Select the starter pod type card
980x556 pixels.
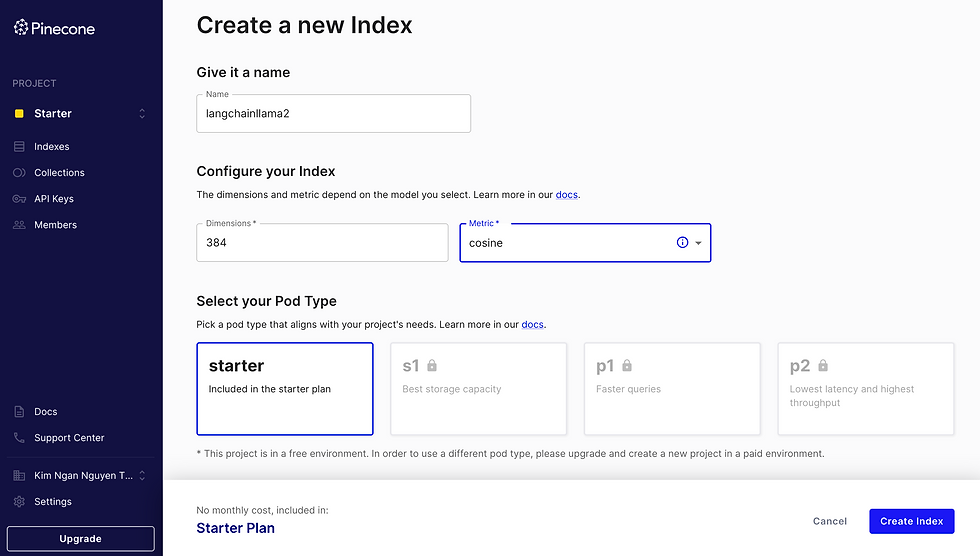[x=285, y=389]
